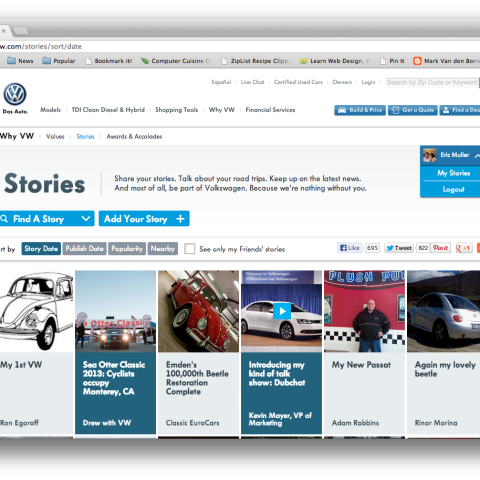
Task: Click author name Classic EuroCars
Action: pos(192,423)
